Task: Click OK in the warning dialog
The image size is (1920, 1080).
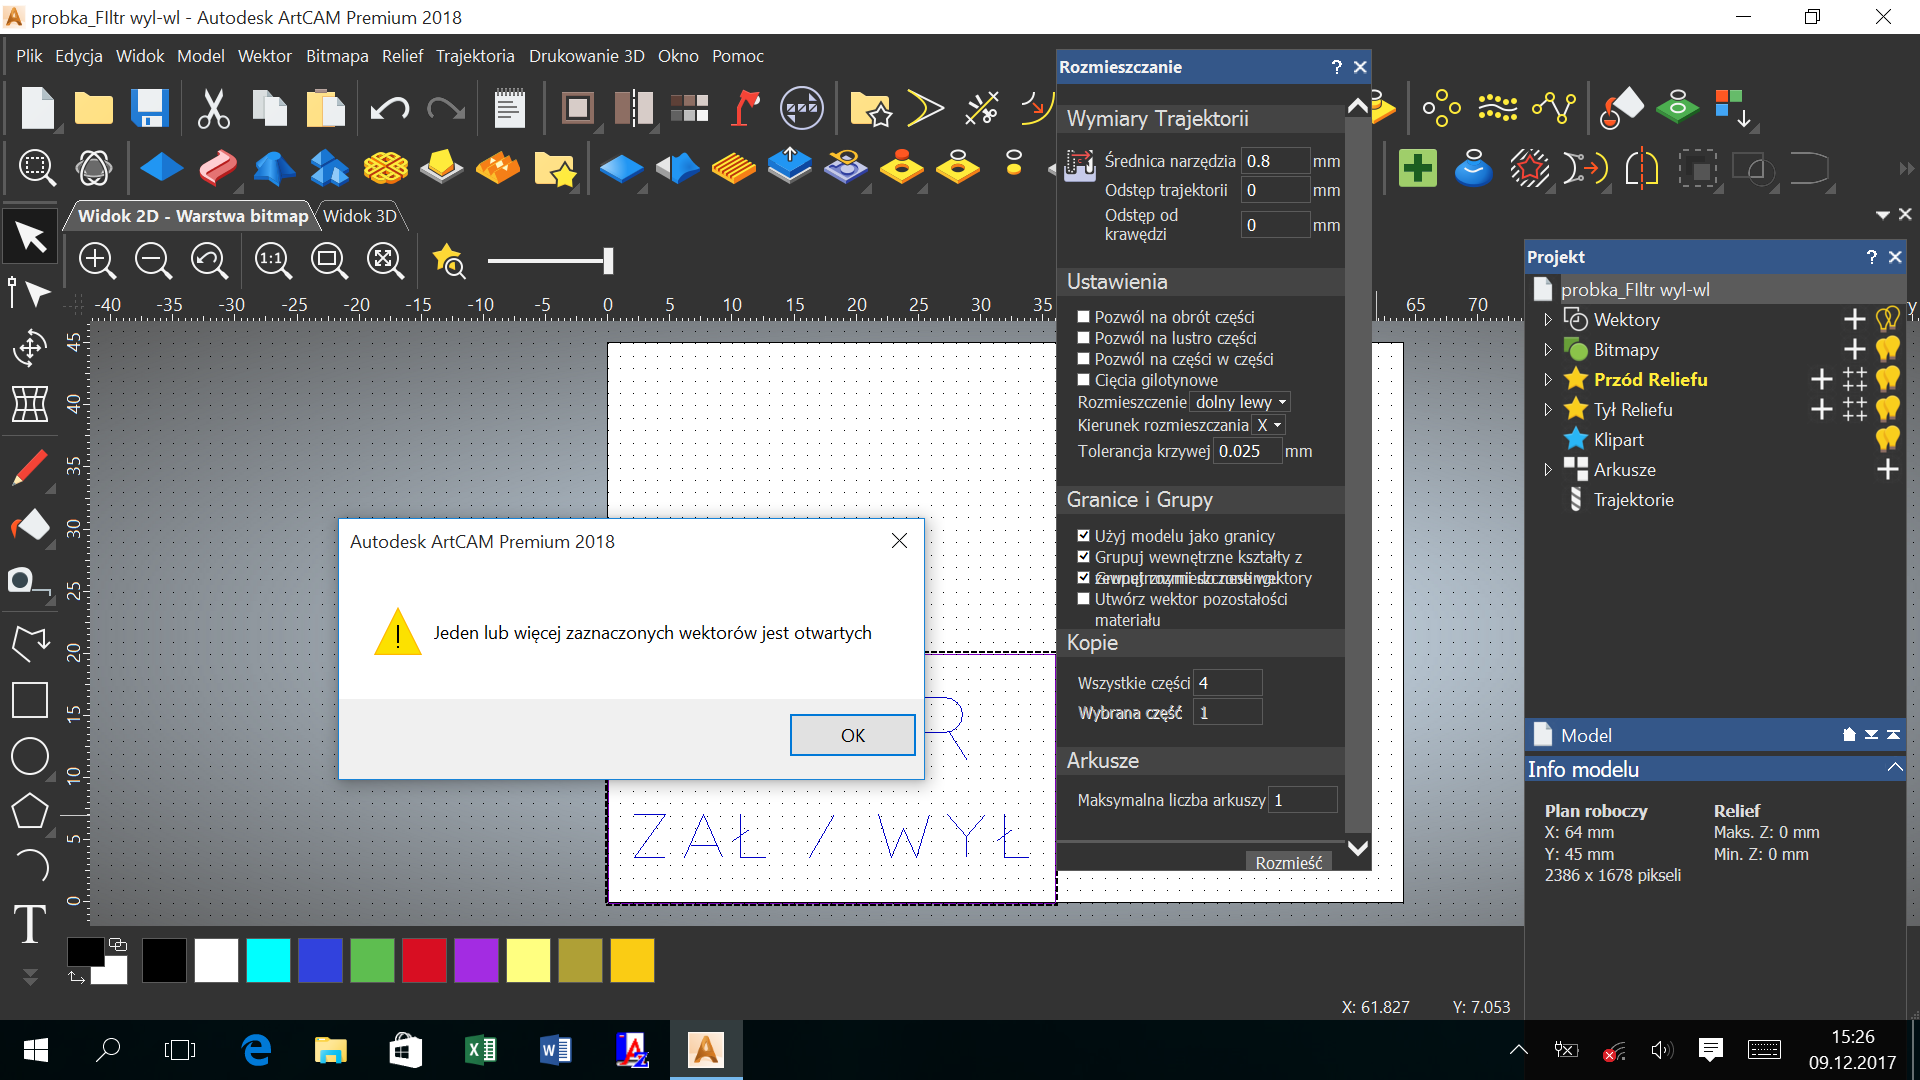Action: coord(852,735)
